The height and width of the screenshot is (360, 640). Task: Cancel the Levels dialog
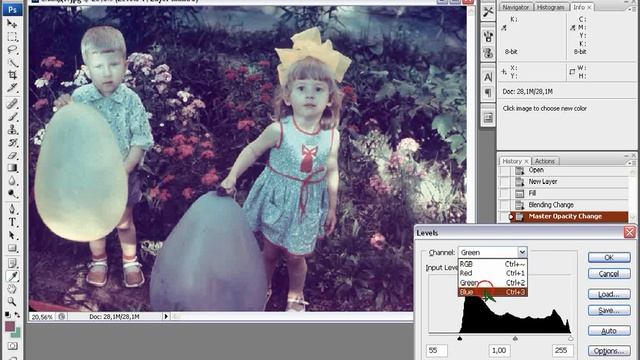(x=609, y=274)
